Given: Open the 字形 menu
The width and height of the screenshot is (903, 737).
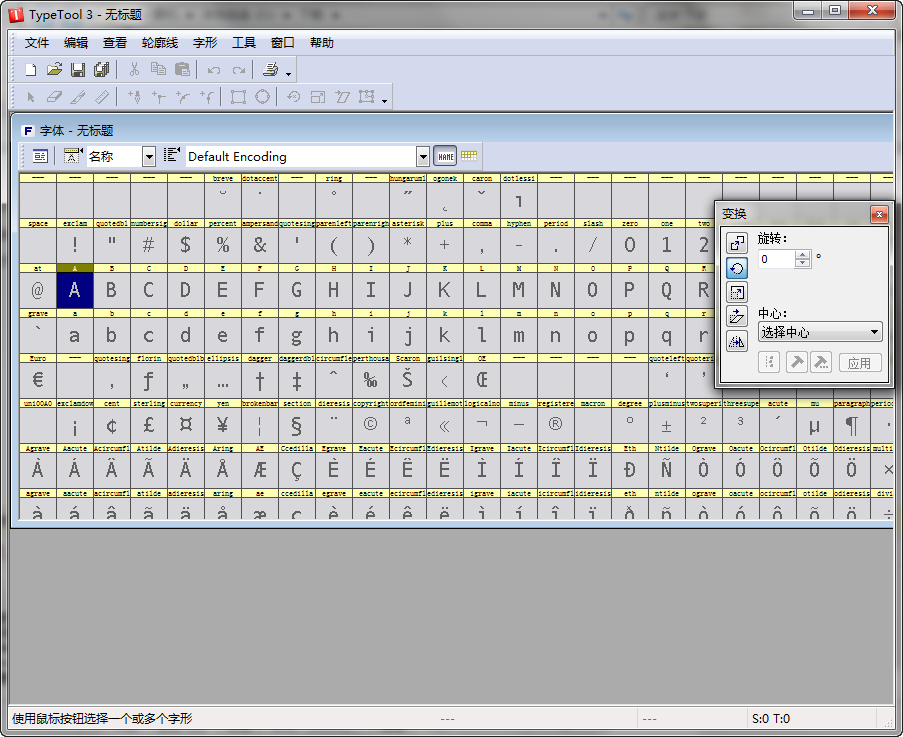Looking at the screenshot, I should pos(204,42).
